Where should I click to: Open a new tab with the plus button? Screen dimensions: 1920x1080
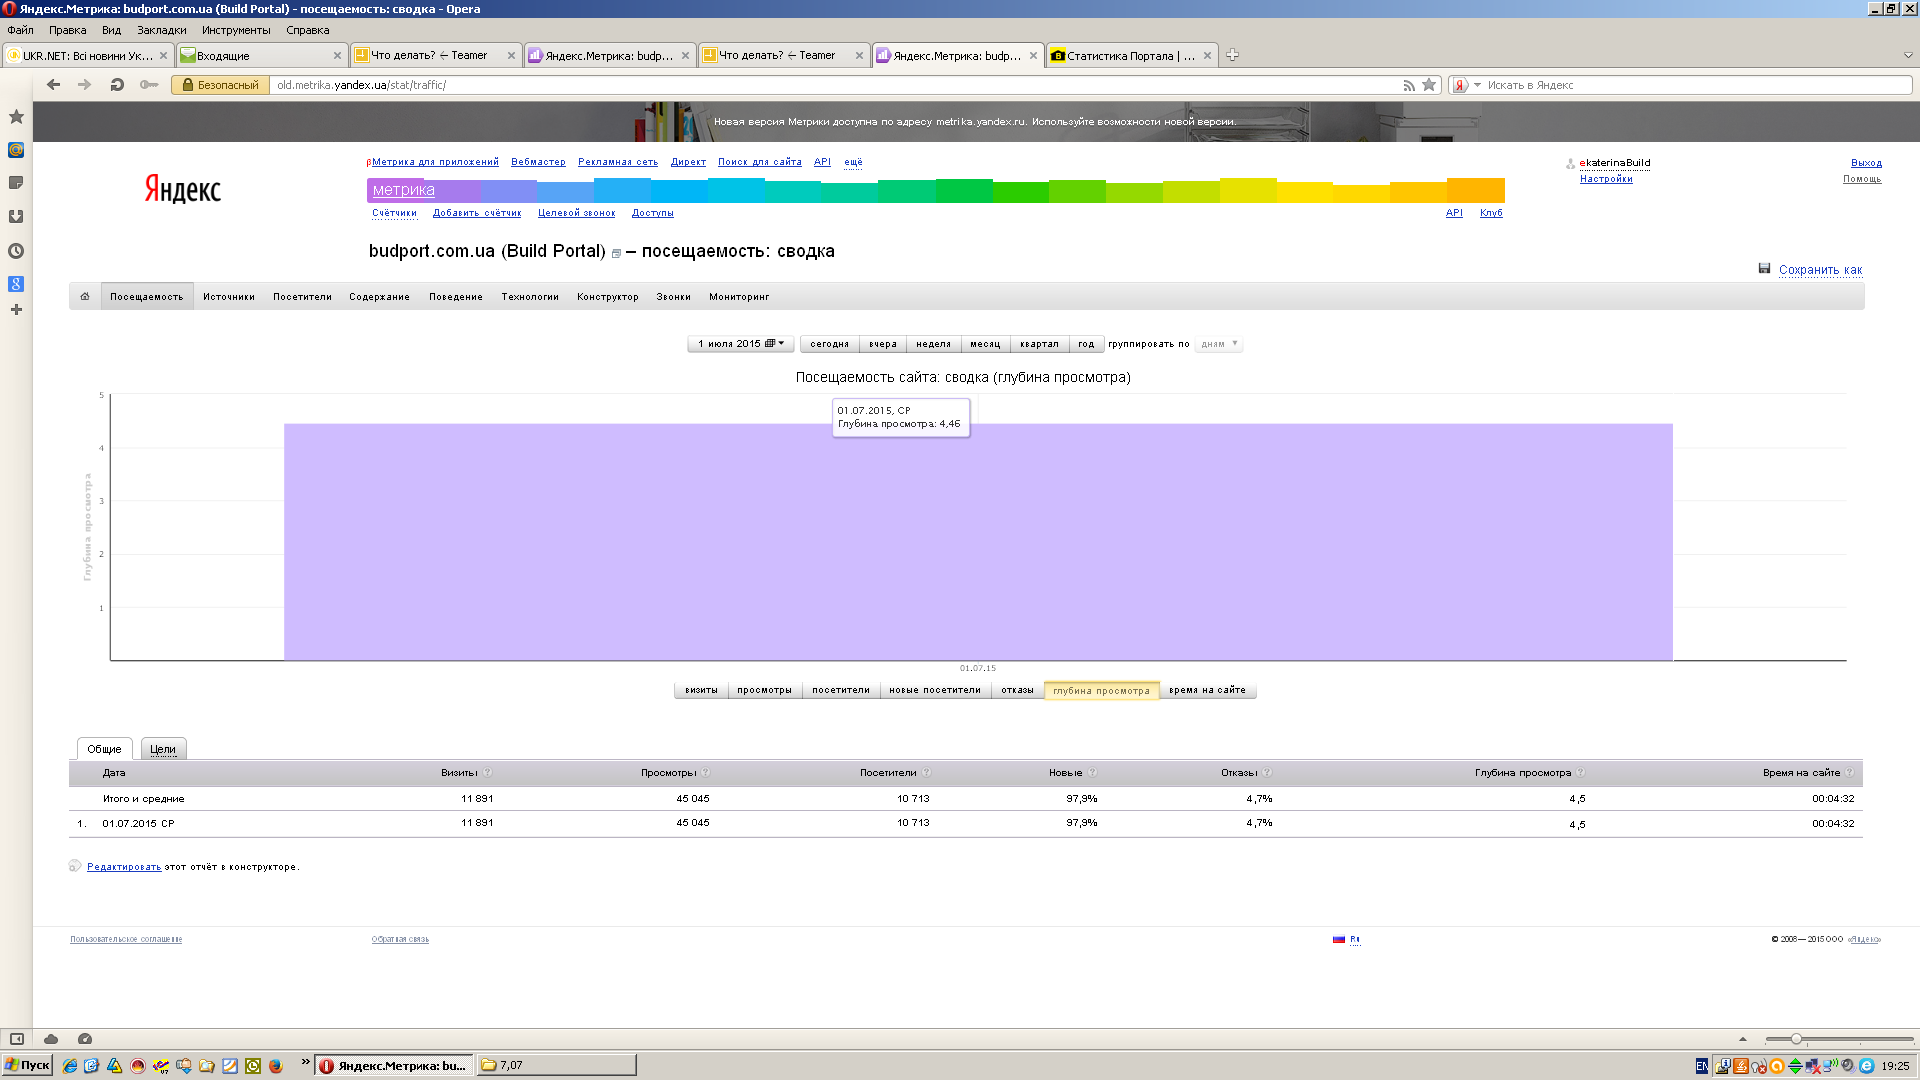pyautogui.click(x=1233, y=55)
